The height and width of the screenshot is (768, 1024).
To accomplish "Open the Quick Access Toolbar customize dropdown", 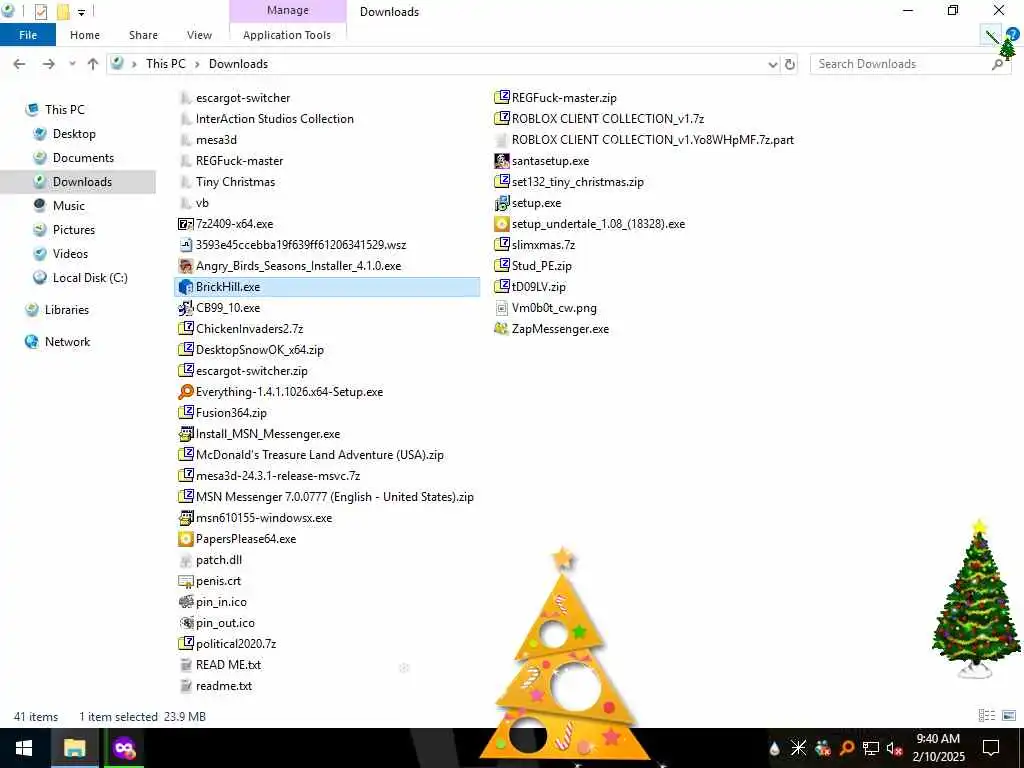I will pyautogui.click(x=81, y=12).
